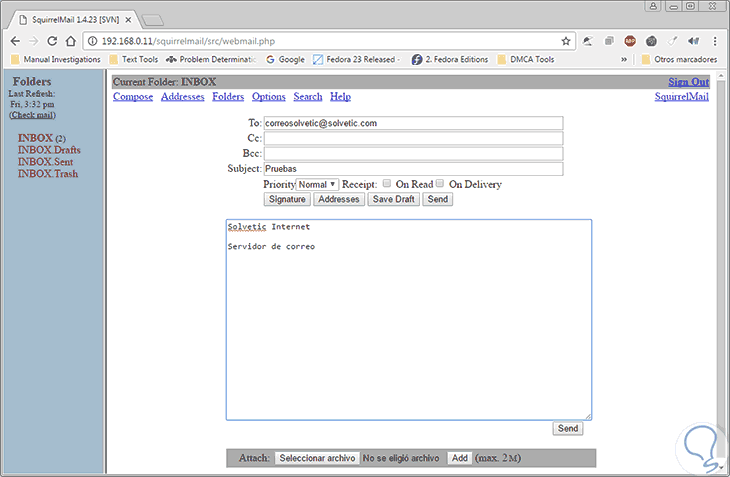The image size is (730, 477).
Task: Open the INBOX folder
Action: 35,138
